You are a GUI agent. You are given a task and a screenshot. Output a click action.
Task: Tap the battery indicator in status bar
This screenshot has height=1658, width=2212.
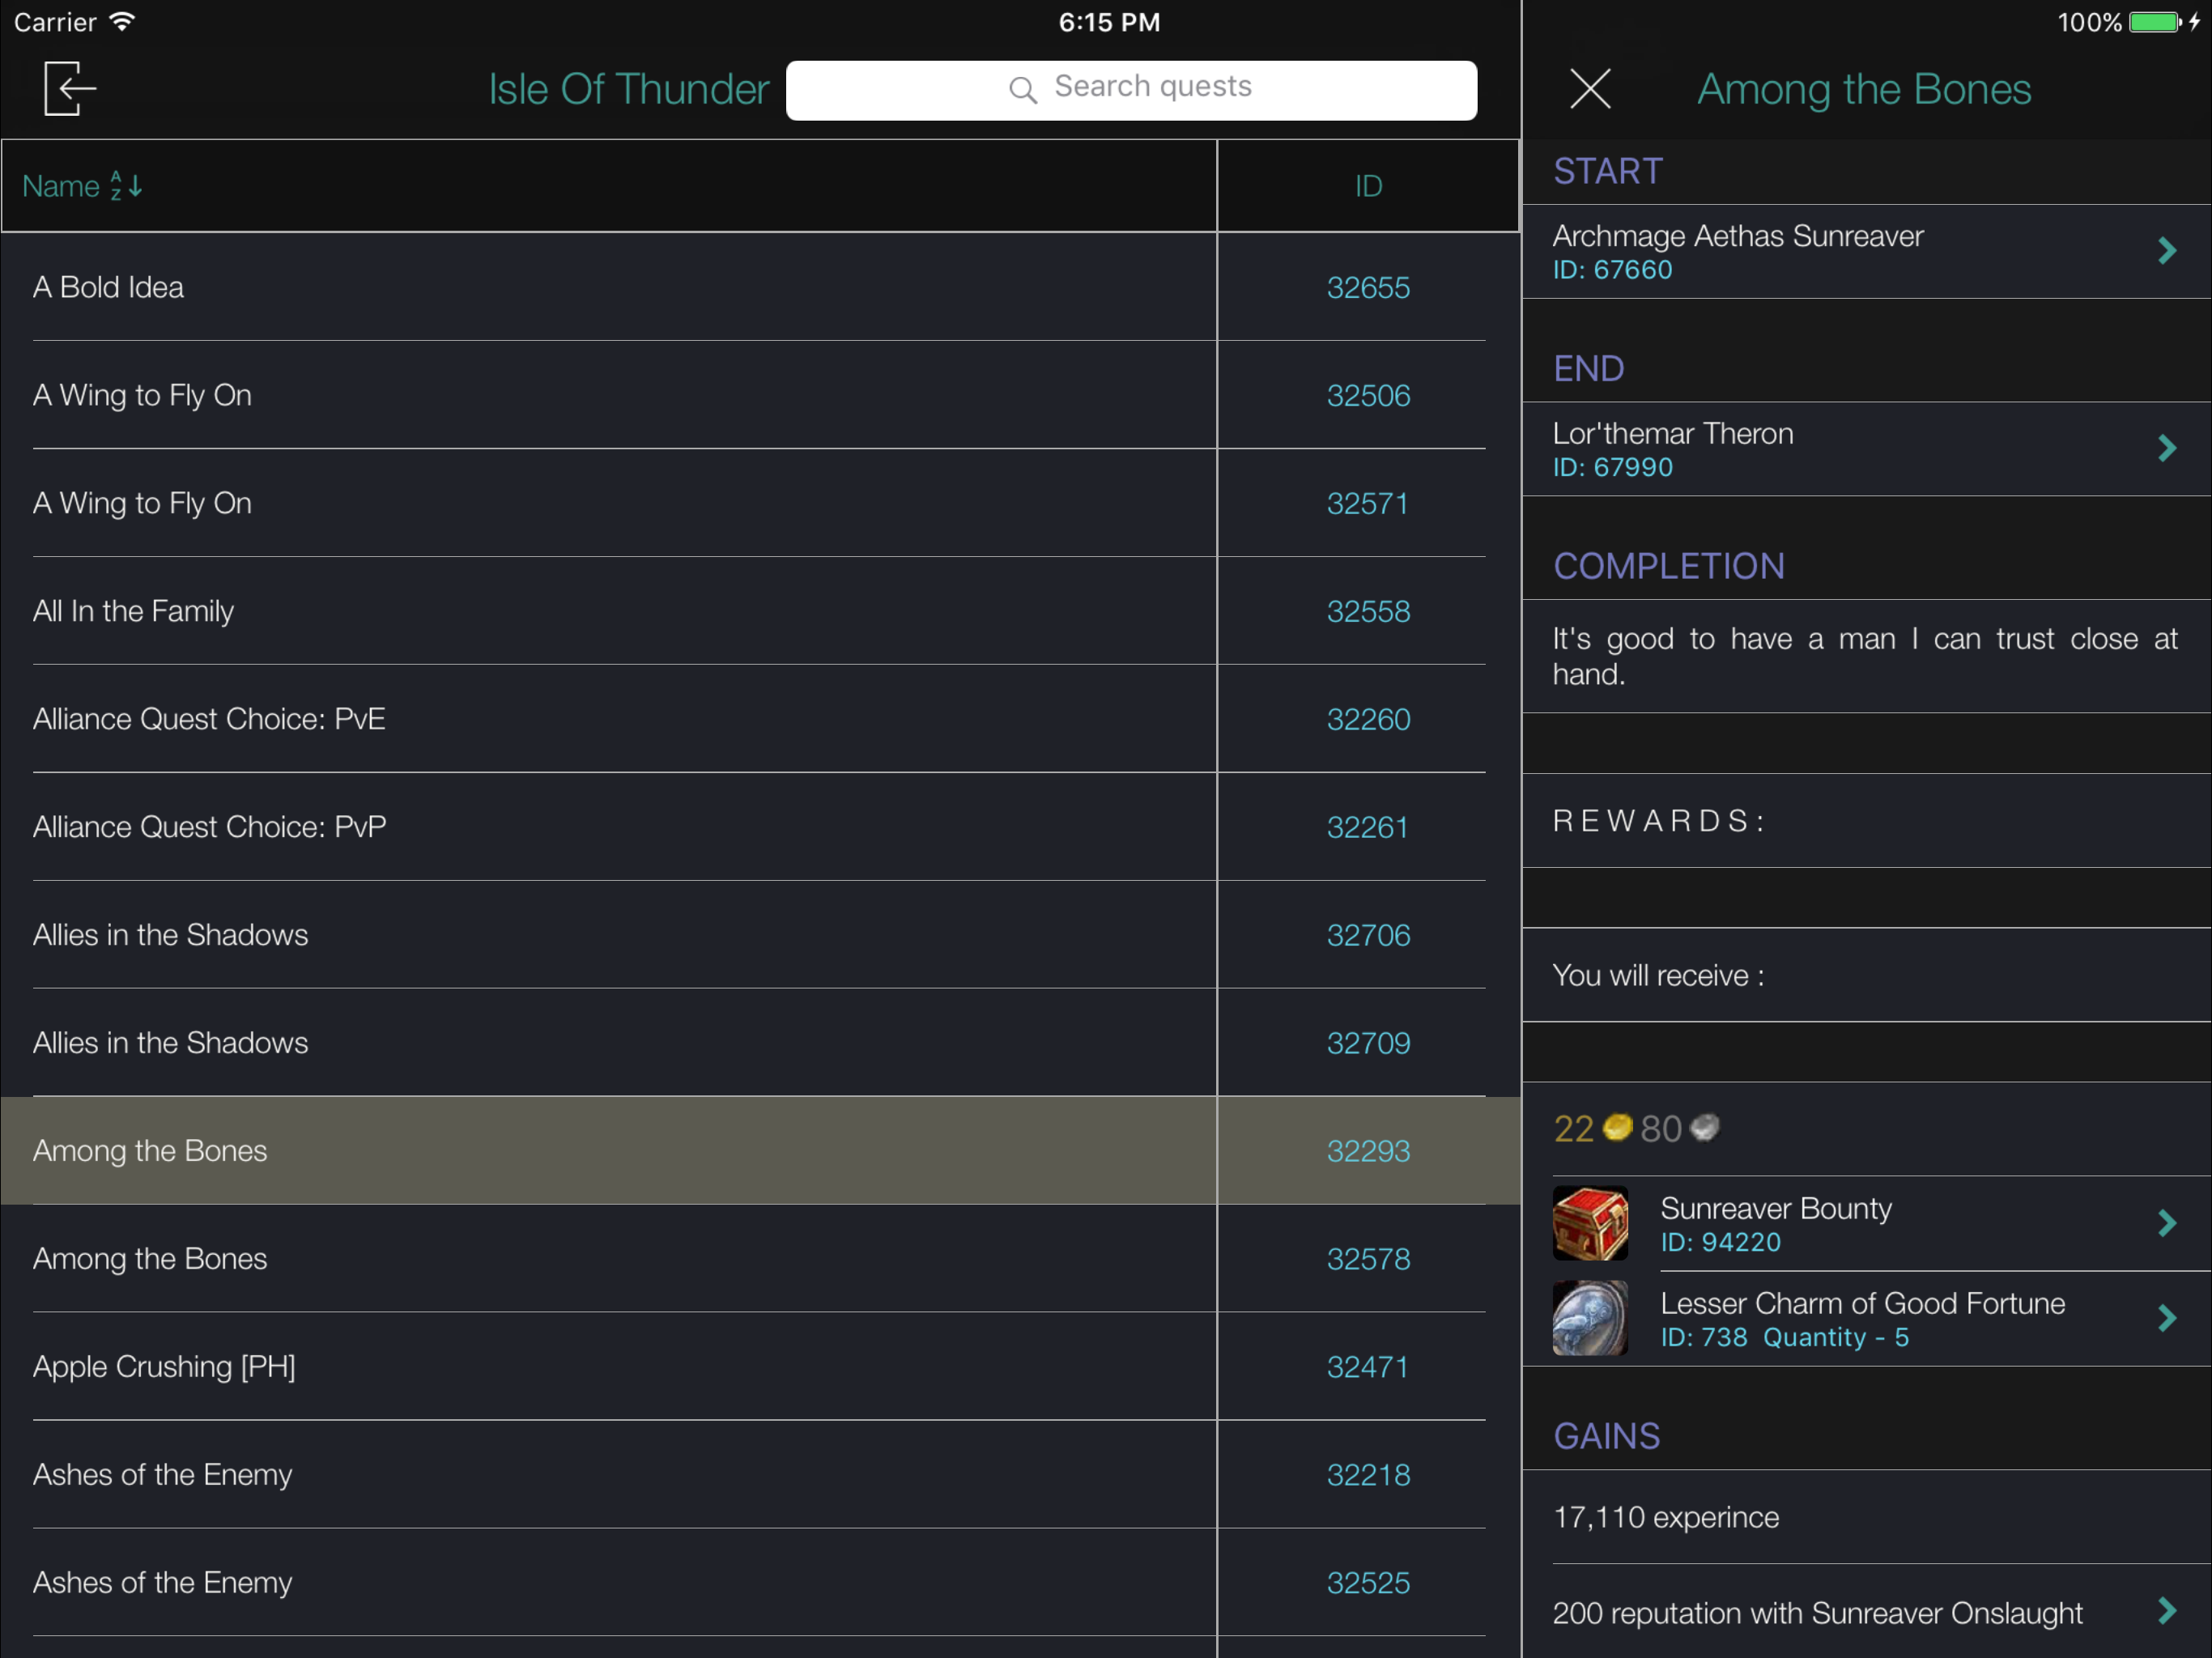pyautogui.click(x=2153, y=22)
